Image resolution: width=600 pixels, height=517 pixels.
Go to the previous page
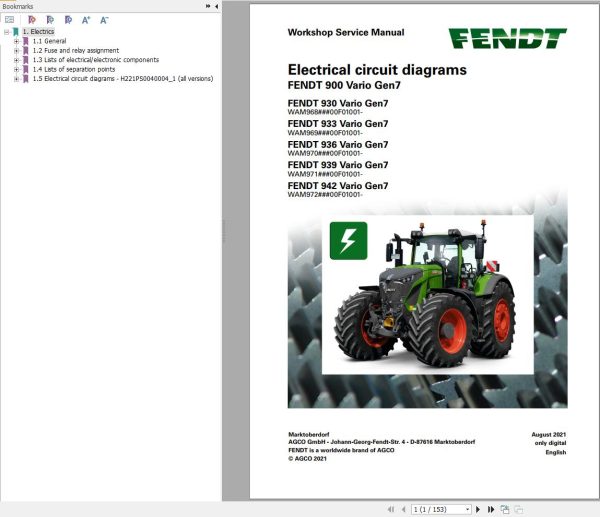(403, 509)
